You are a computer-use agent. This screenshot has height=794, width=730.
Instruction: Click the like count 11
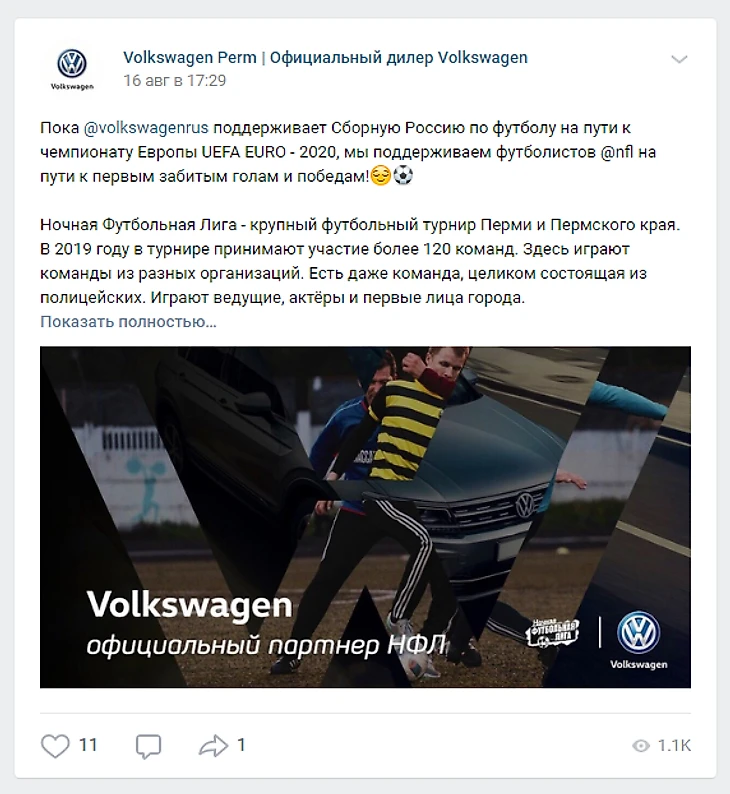(x=88, y=745)
